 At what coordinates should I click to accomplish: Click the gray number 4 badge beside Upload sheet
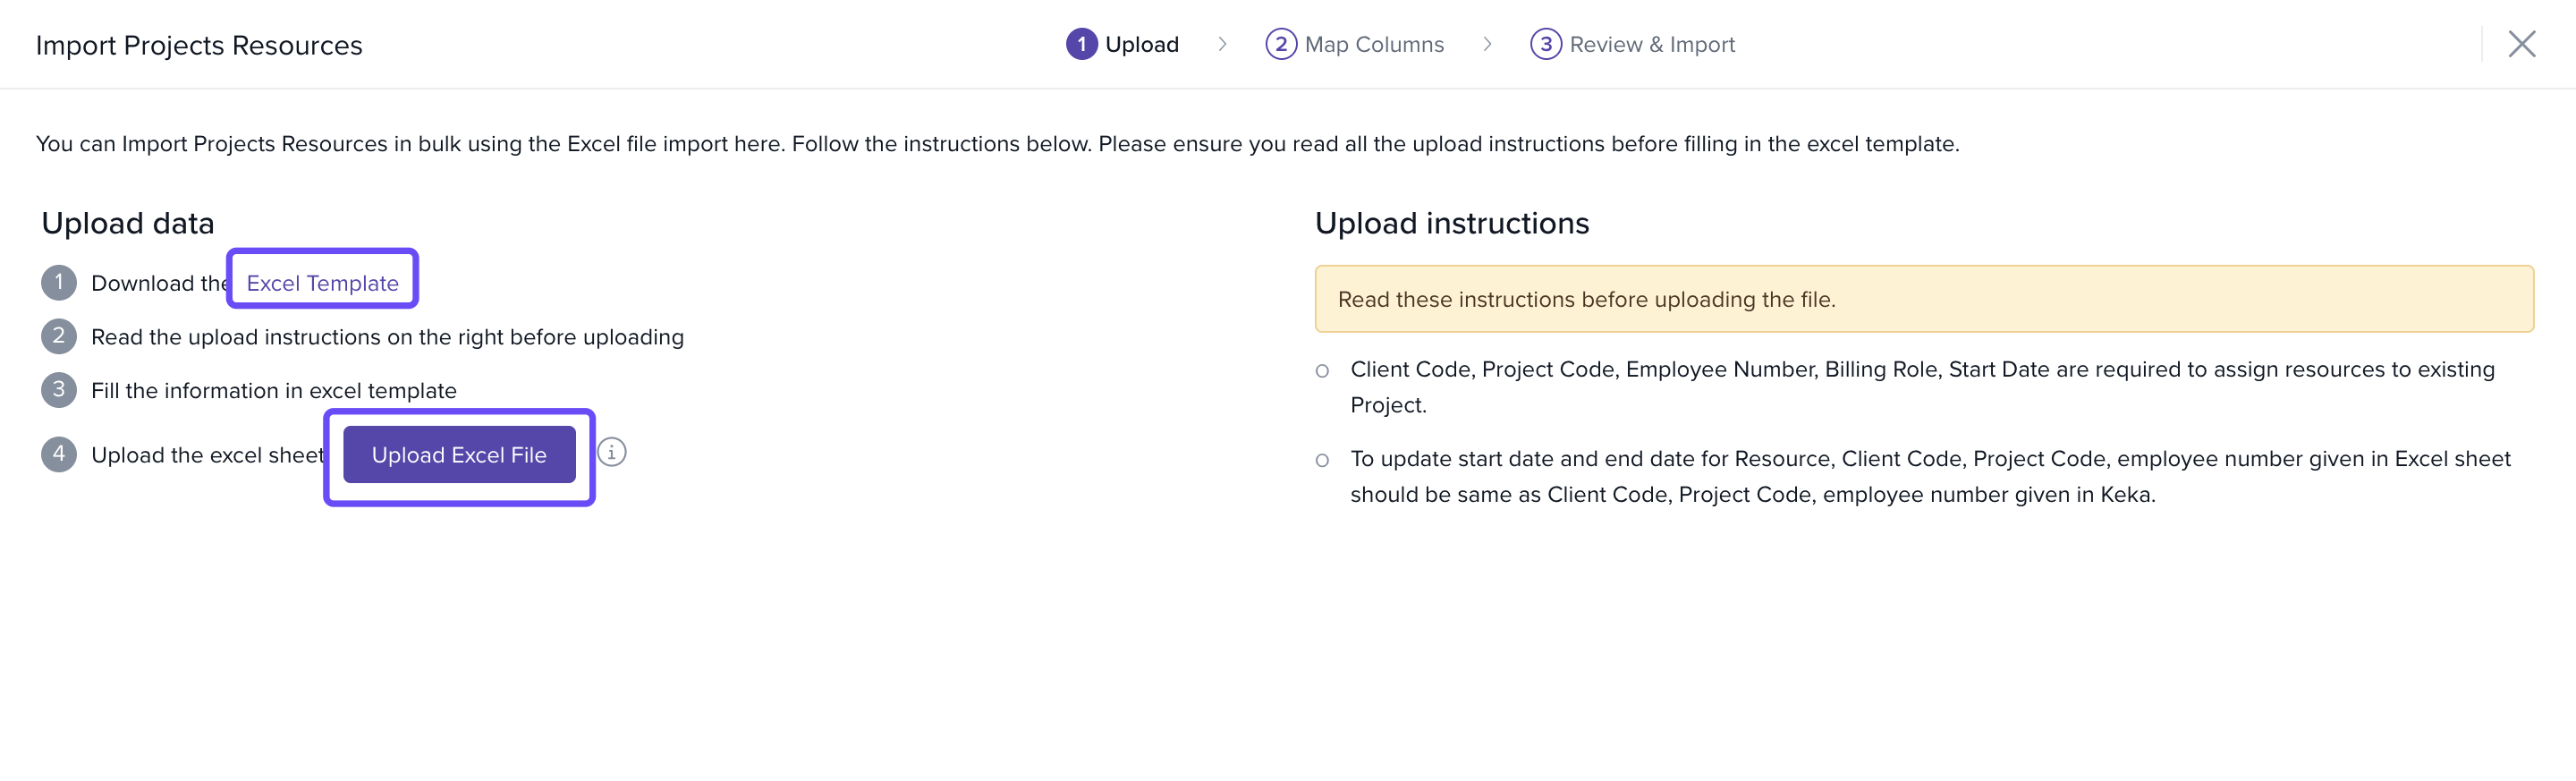click(x=59, y=454)
